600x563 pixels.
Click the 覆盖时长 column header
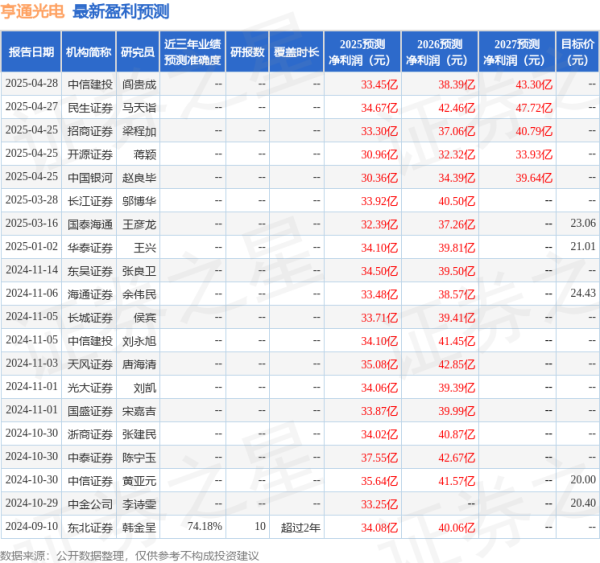(x=297, y=52)
